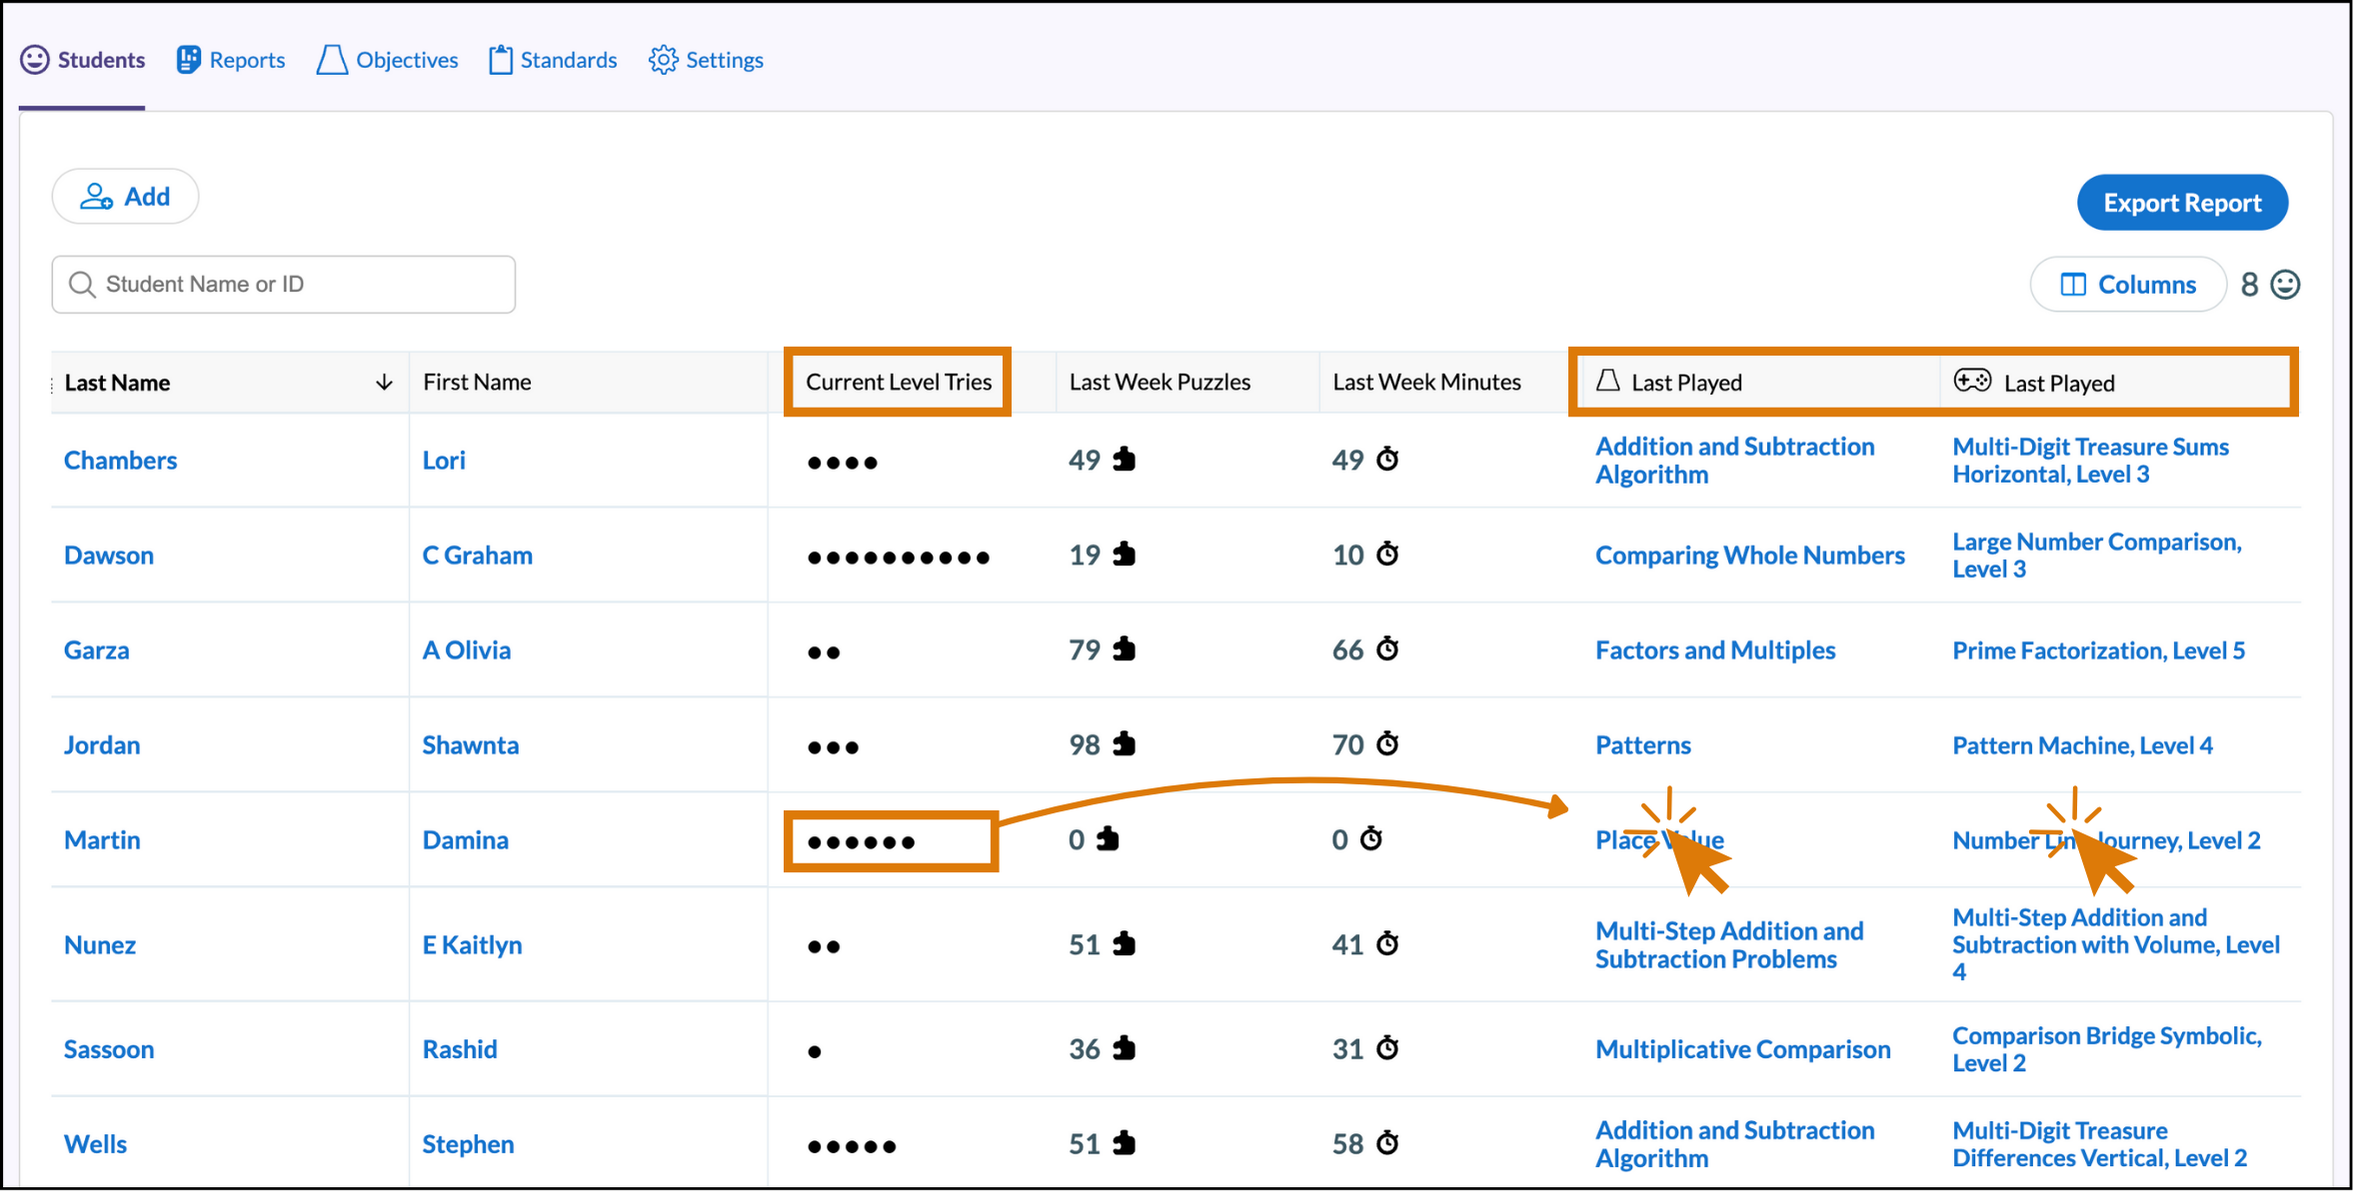Click student last name Dawson
Image resolution: width=2356 pixels, height=1193 pixels.
pyautogui.click(x=108, y=555)
